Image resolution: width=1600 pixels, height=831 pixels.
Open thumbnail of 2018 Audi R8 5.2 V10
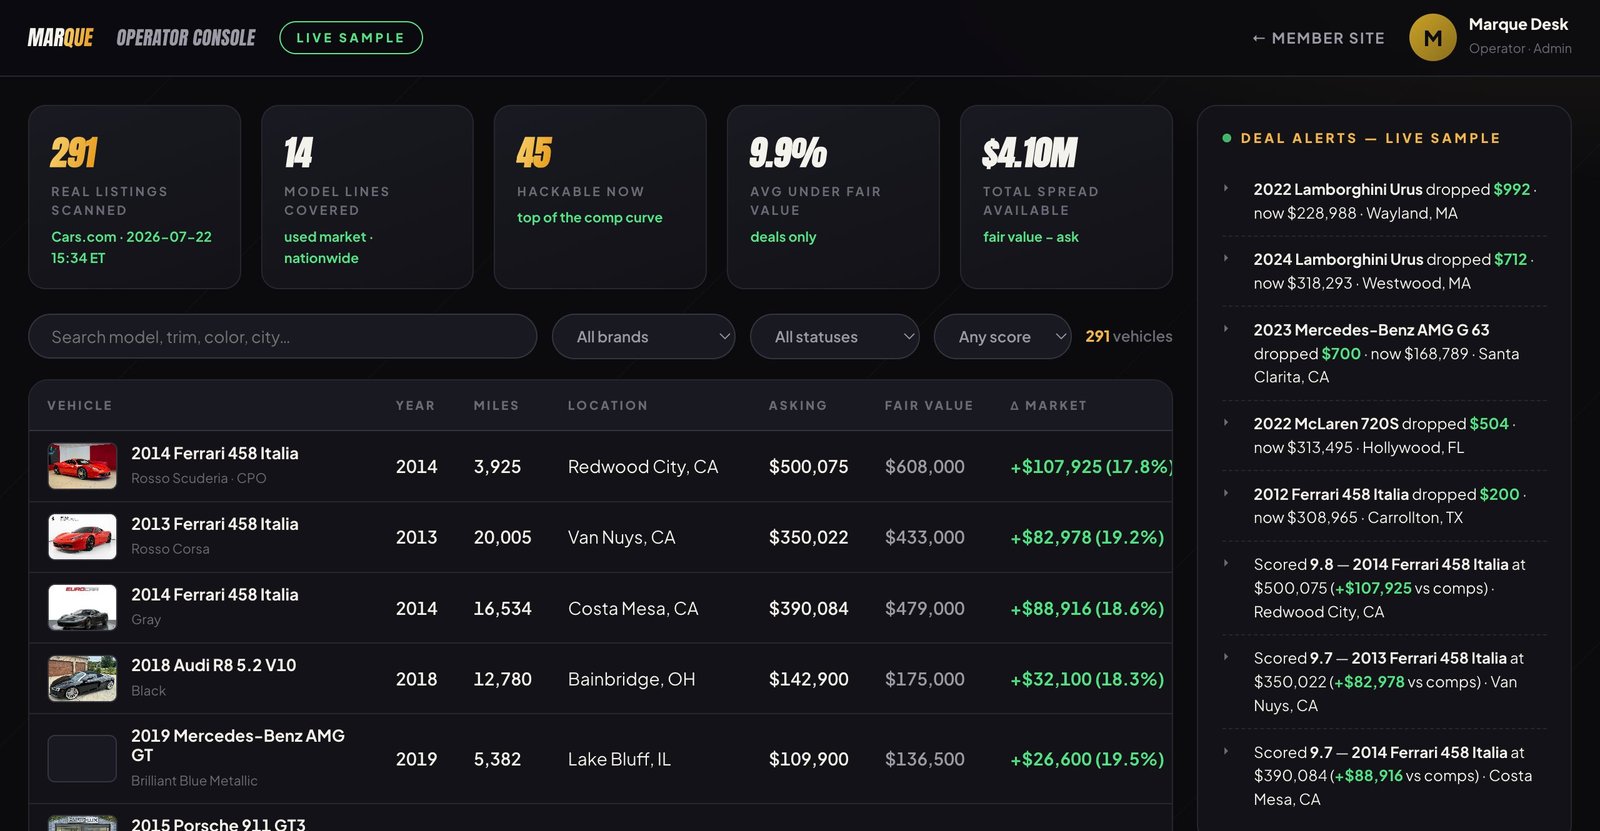[x=82, y=679]
